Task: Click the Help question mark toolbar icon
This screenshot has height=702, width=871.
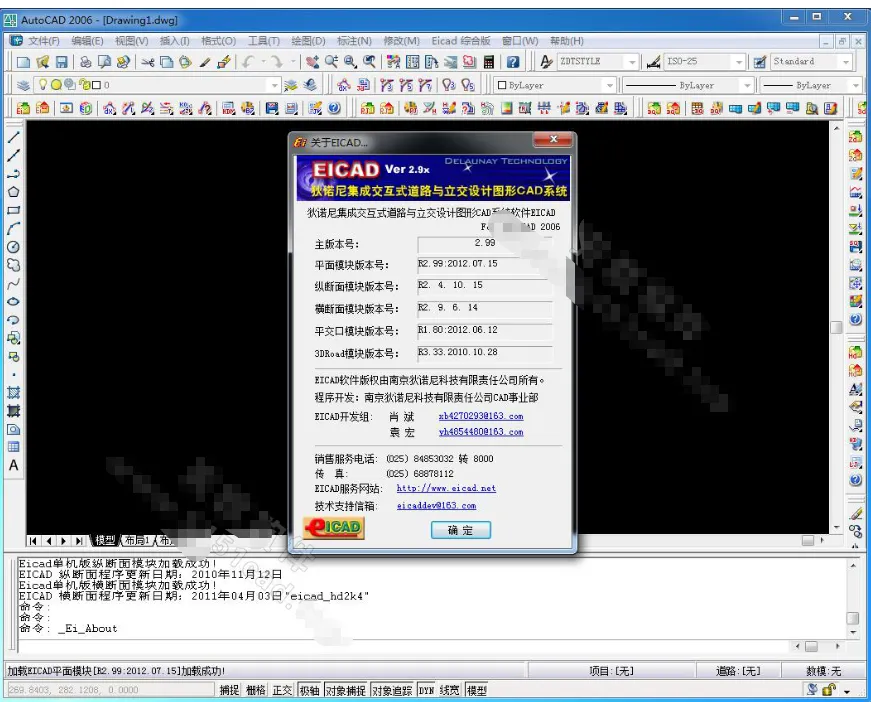Action: click(x=513, y=62)
